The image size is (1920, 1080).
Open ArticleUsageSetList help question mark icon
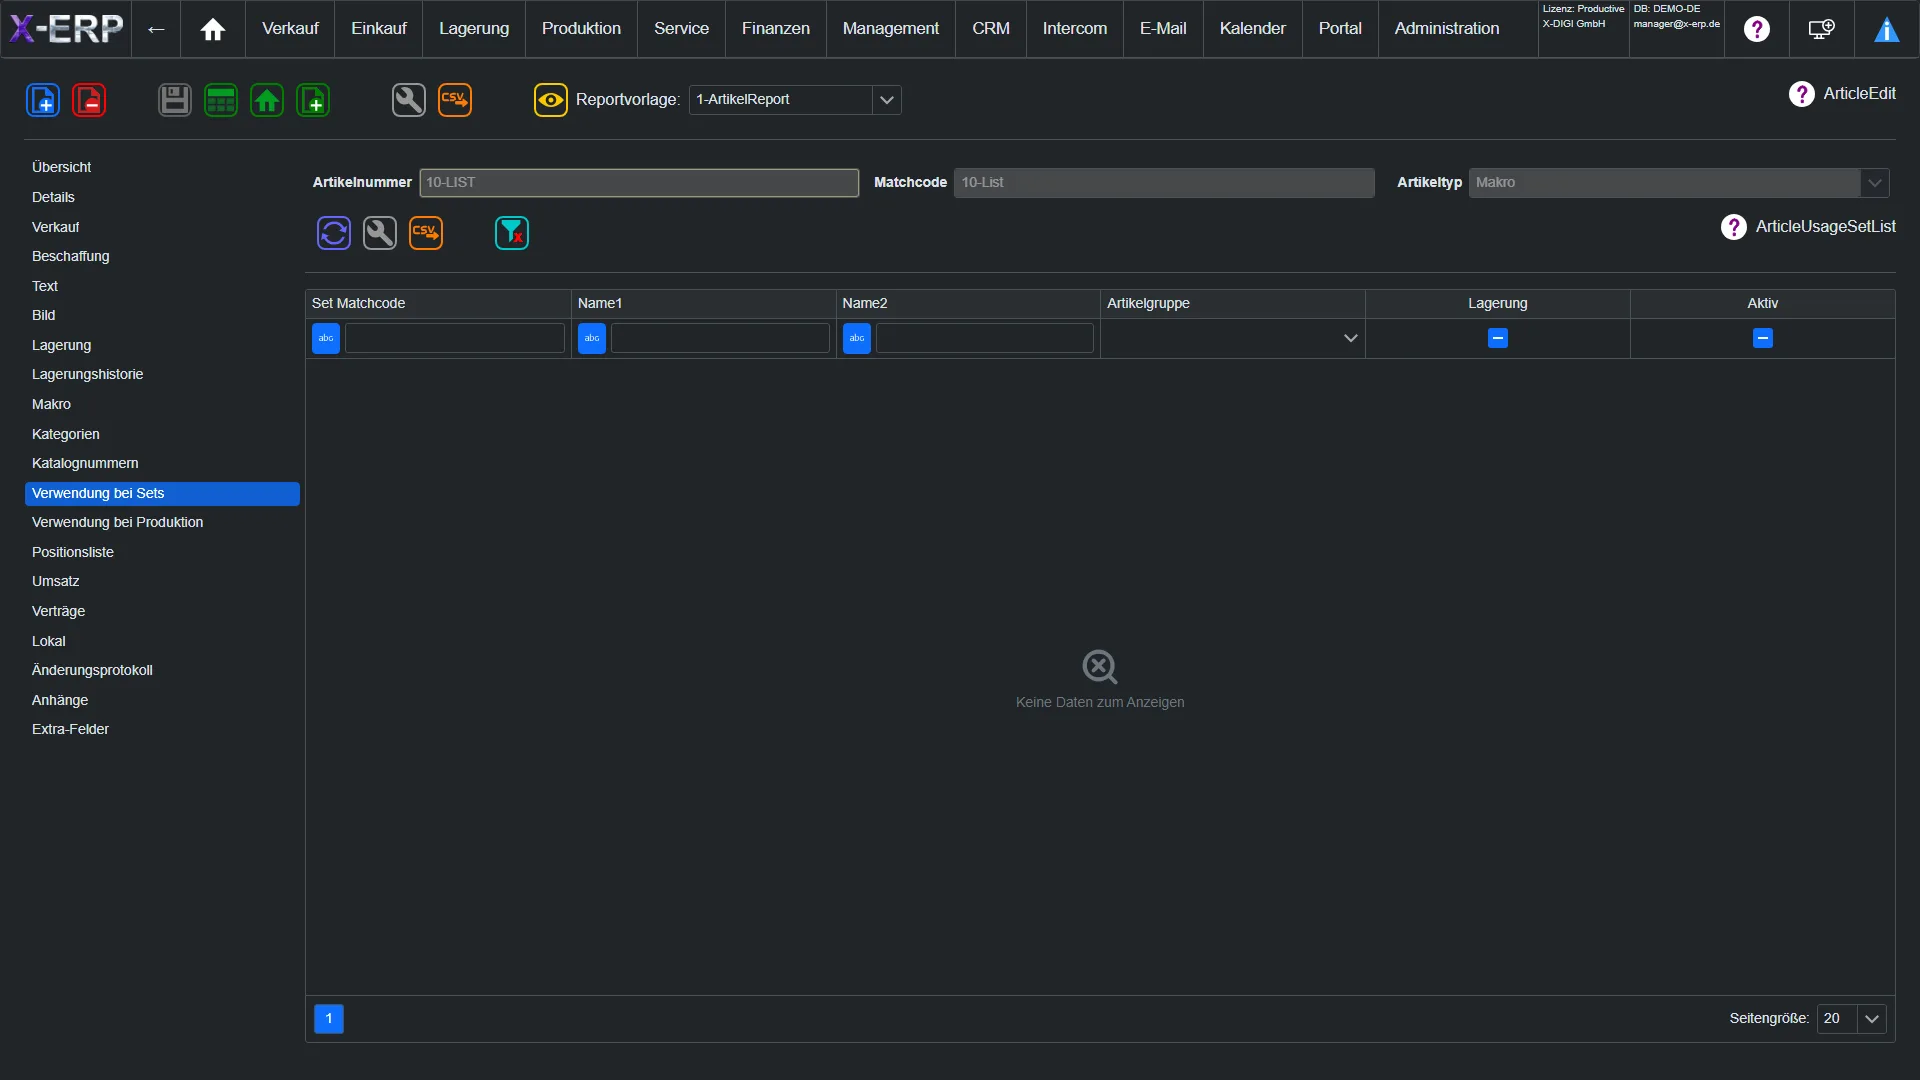(x=1734, y=227)
